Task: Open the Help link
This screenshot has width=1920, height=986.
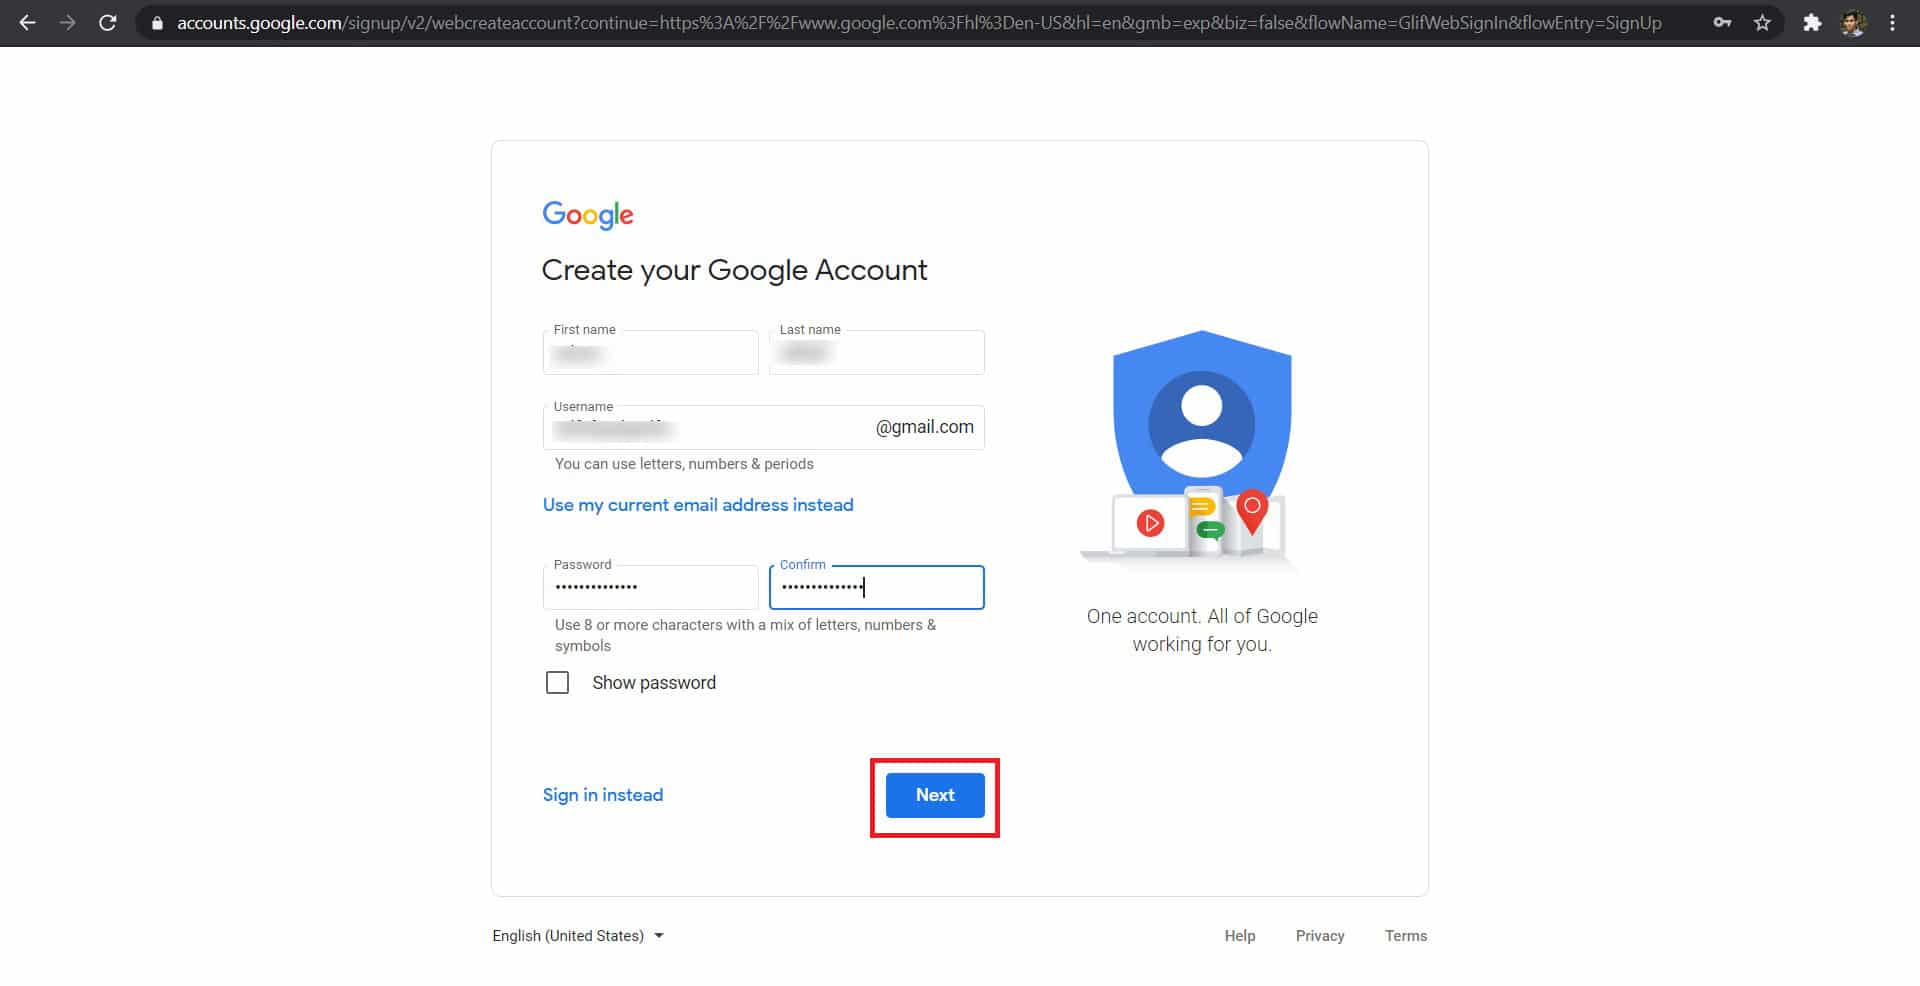Action: click(1240, 936)
